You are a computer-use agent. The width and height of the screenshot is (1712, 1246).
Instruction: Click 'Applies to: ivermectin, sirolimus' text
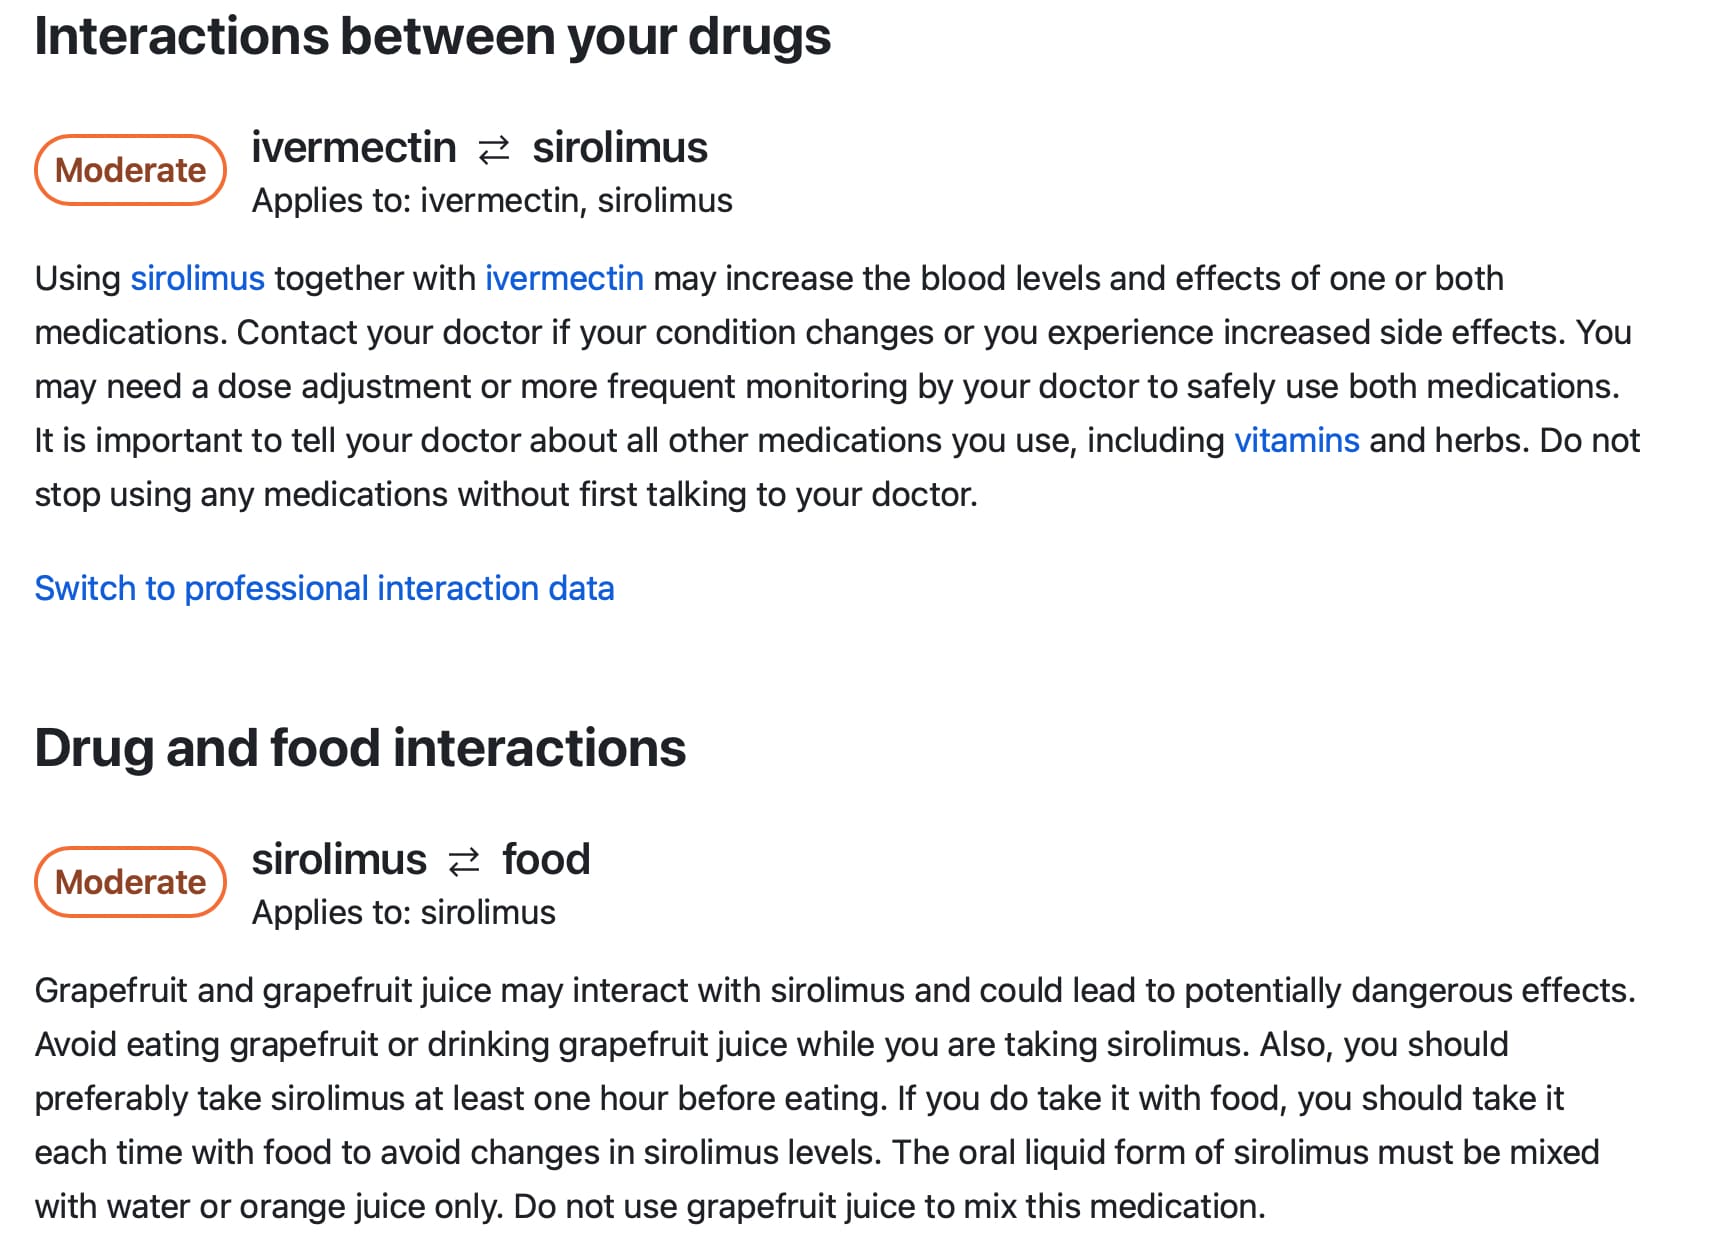click(x=492, y=201)
